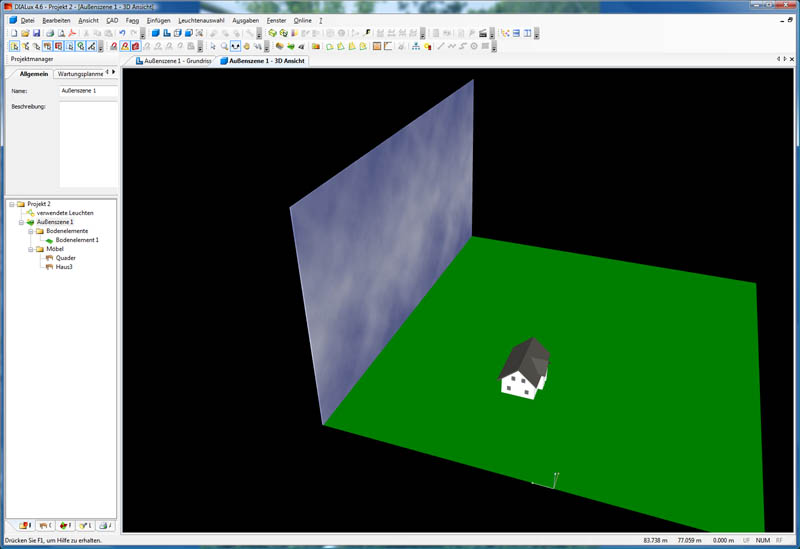Select the magnifier zoom tool
Screen dimensions: 800x549
[x=224, y=46]
